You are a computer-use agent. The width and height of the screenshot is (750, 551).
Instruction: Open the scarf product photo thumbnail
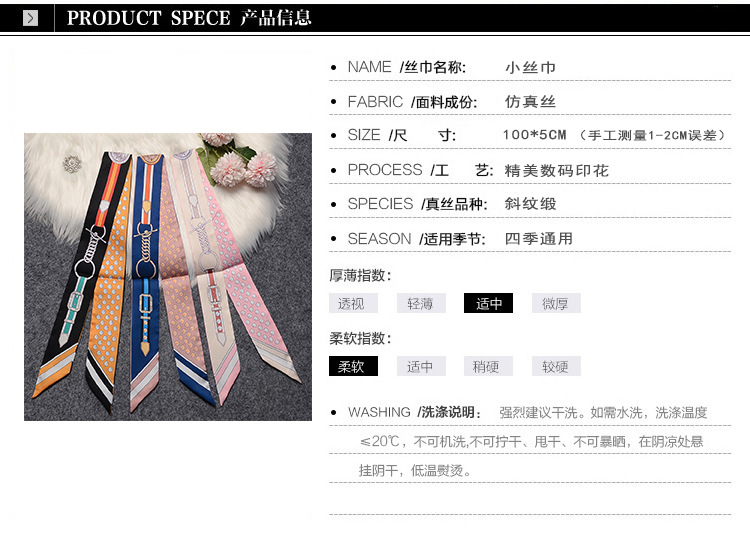(168, 277)
